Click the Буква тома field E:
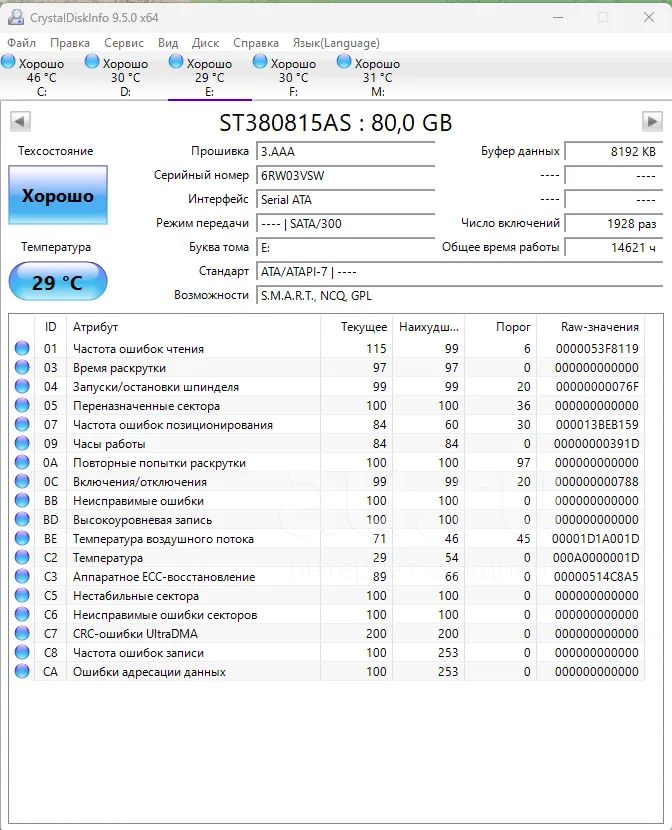 [346, 247]
